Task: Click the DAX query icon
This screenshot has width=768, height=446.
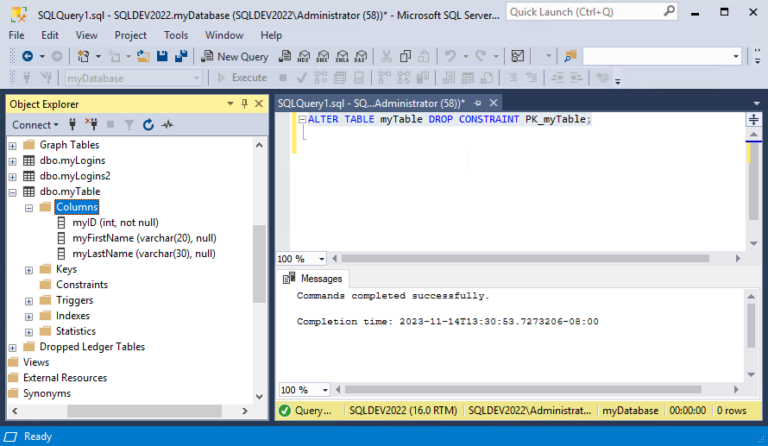Action: pyautogui.click(x=360, y=57)
